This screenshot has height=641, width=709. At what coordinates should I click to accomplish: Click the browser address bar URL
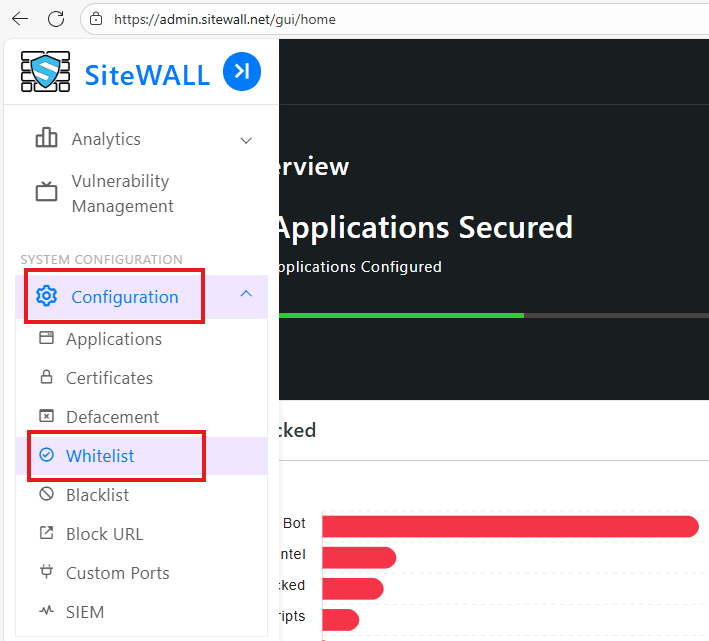tap(225, 19)
